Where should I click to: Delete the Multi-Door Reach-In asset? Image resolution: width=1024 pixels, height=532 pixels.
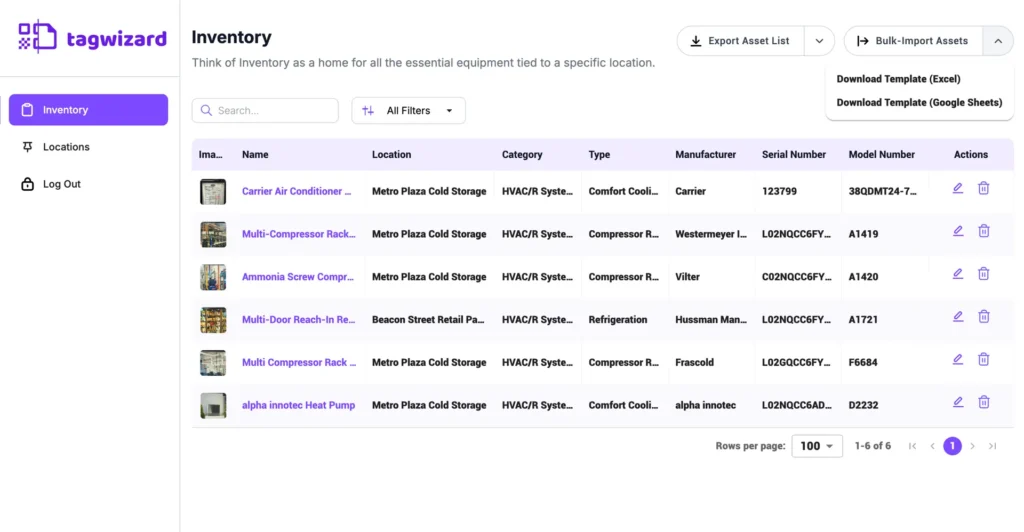coord(984,317)
